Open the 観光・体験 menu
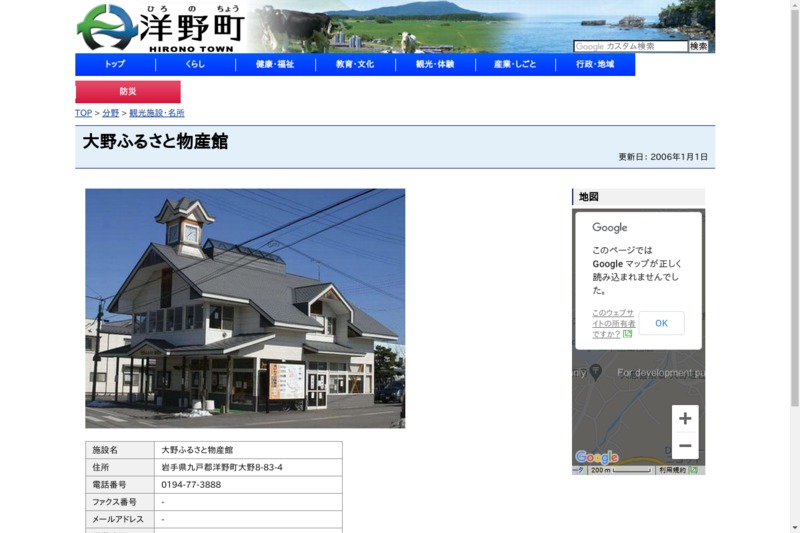800x533 pixels. click(x=435, y=64)
